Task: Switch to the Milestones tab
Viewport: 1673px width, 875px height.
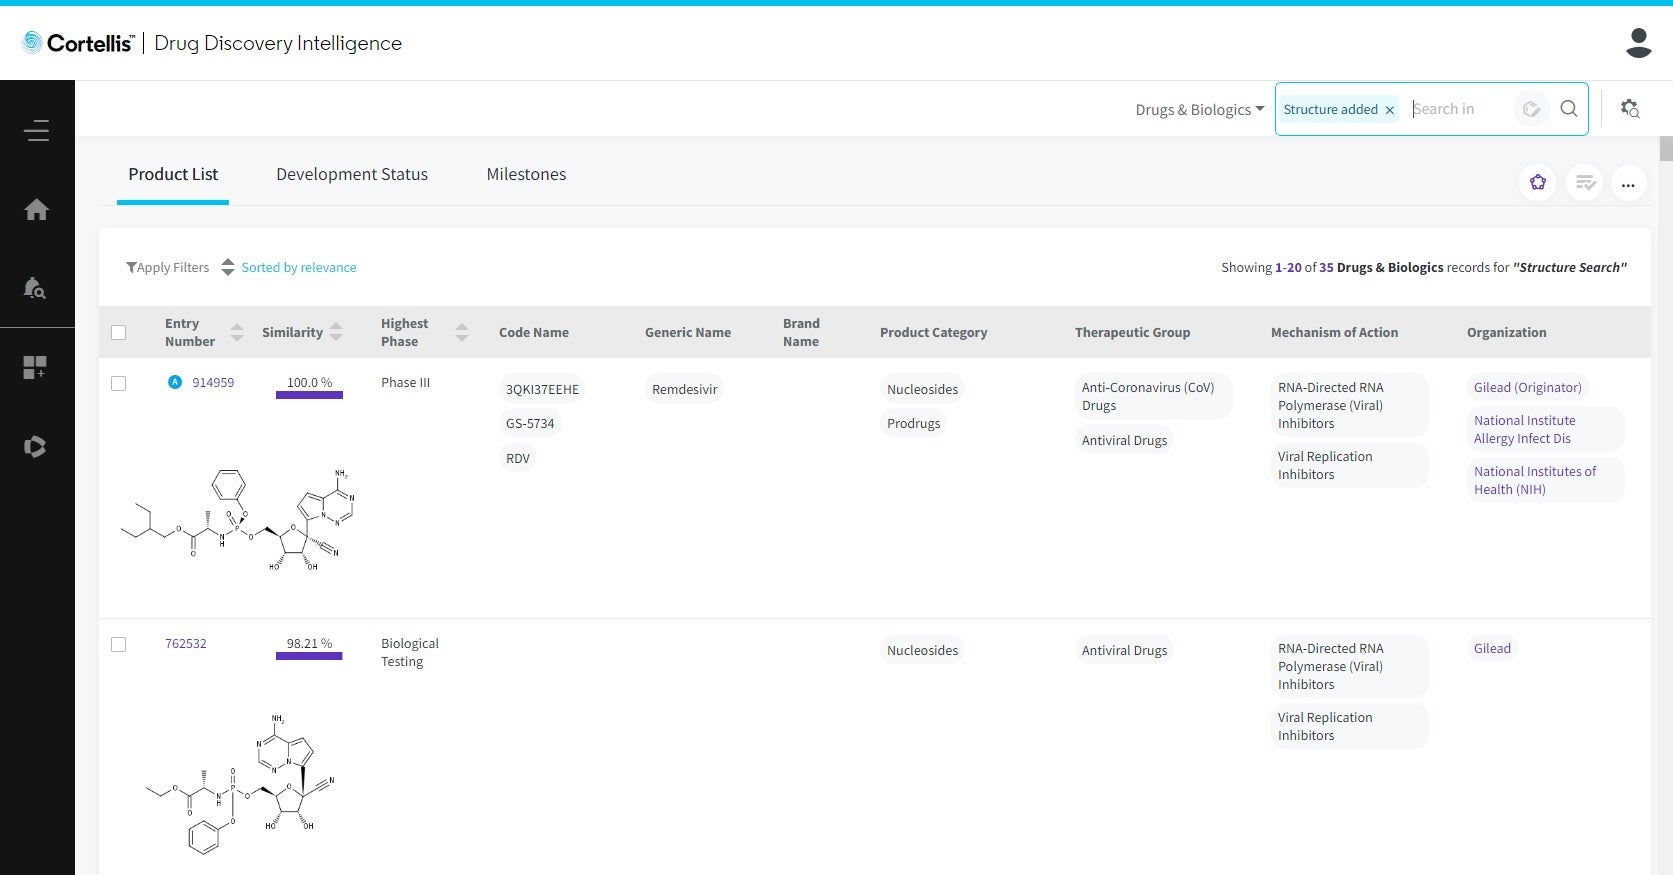Action: (x=526, y=174)
